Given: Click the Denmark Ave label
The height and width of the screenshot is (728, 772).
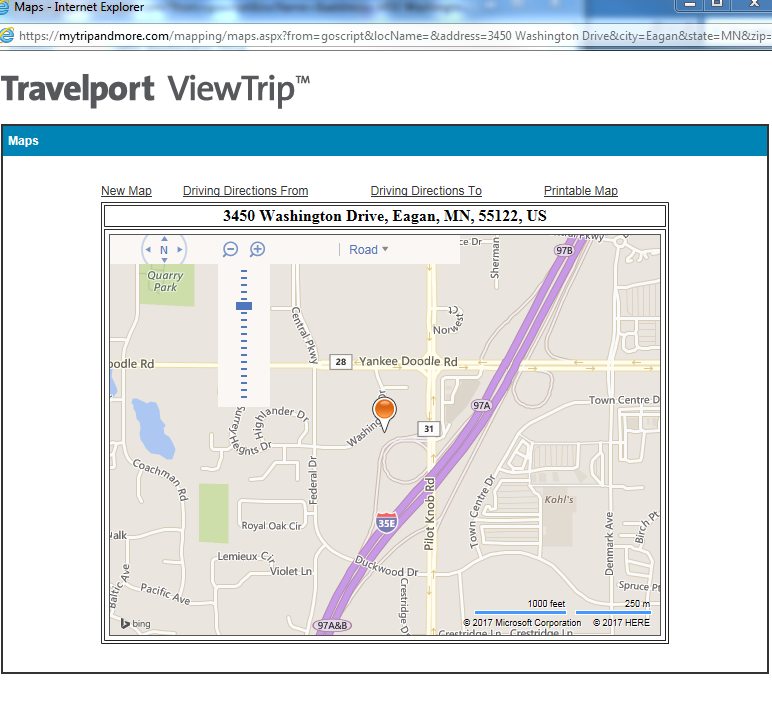Looking at the screenshot, I should (610, 544).
